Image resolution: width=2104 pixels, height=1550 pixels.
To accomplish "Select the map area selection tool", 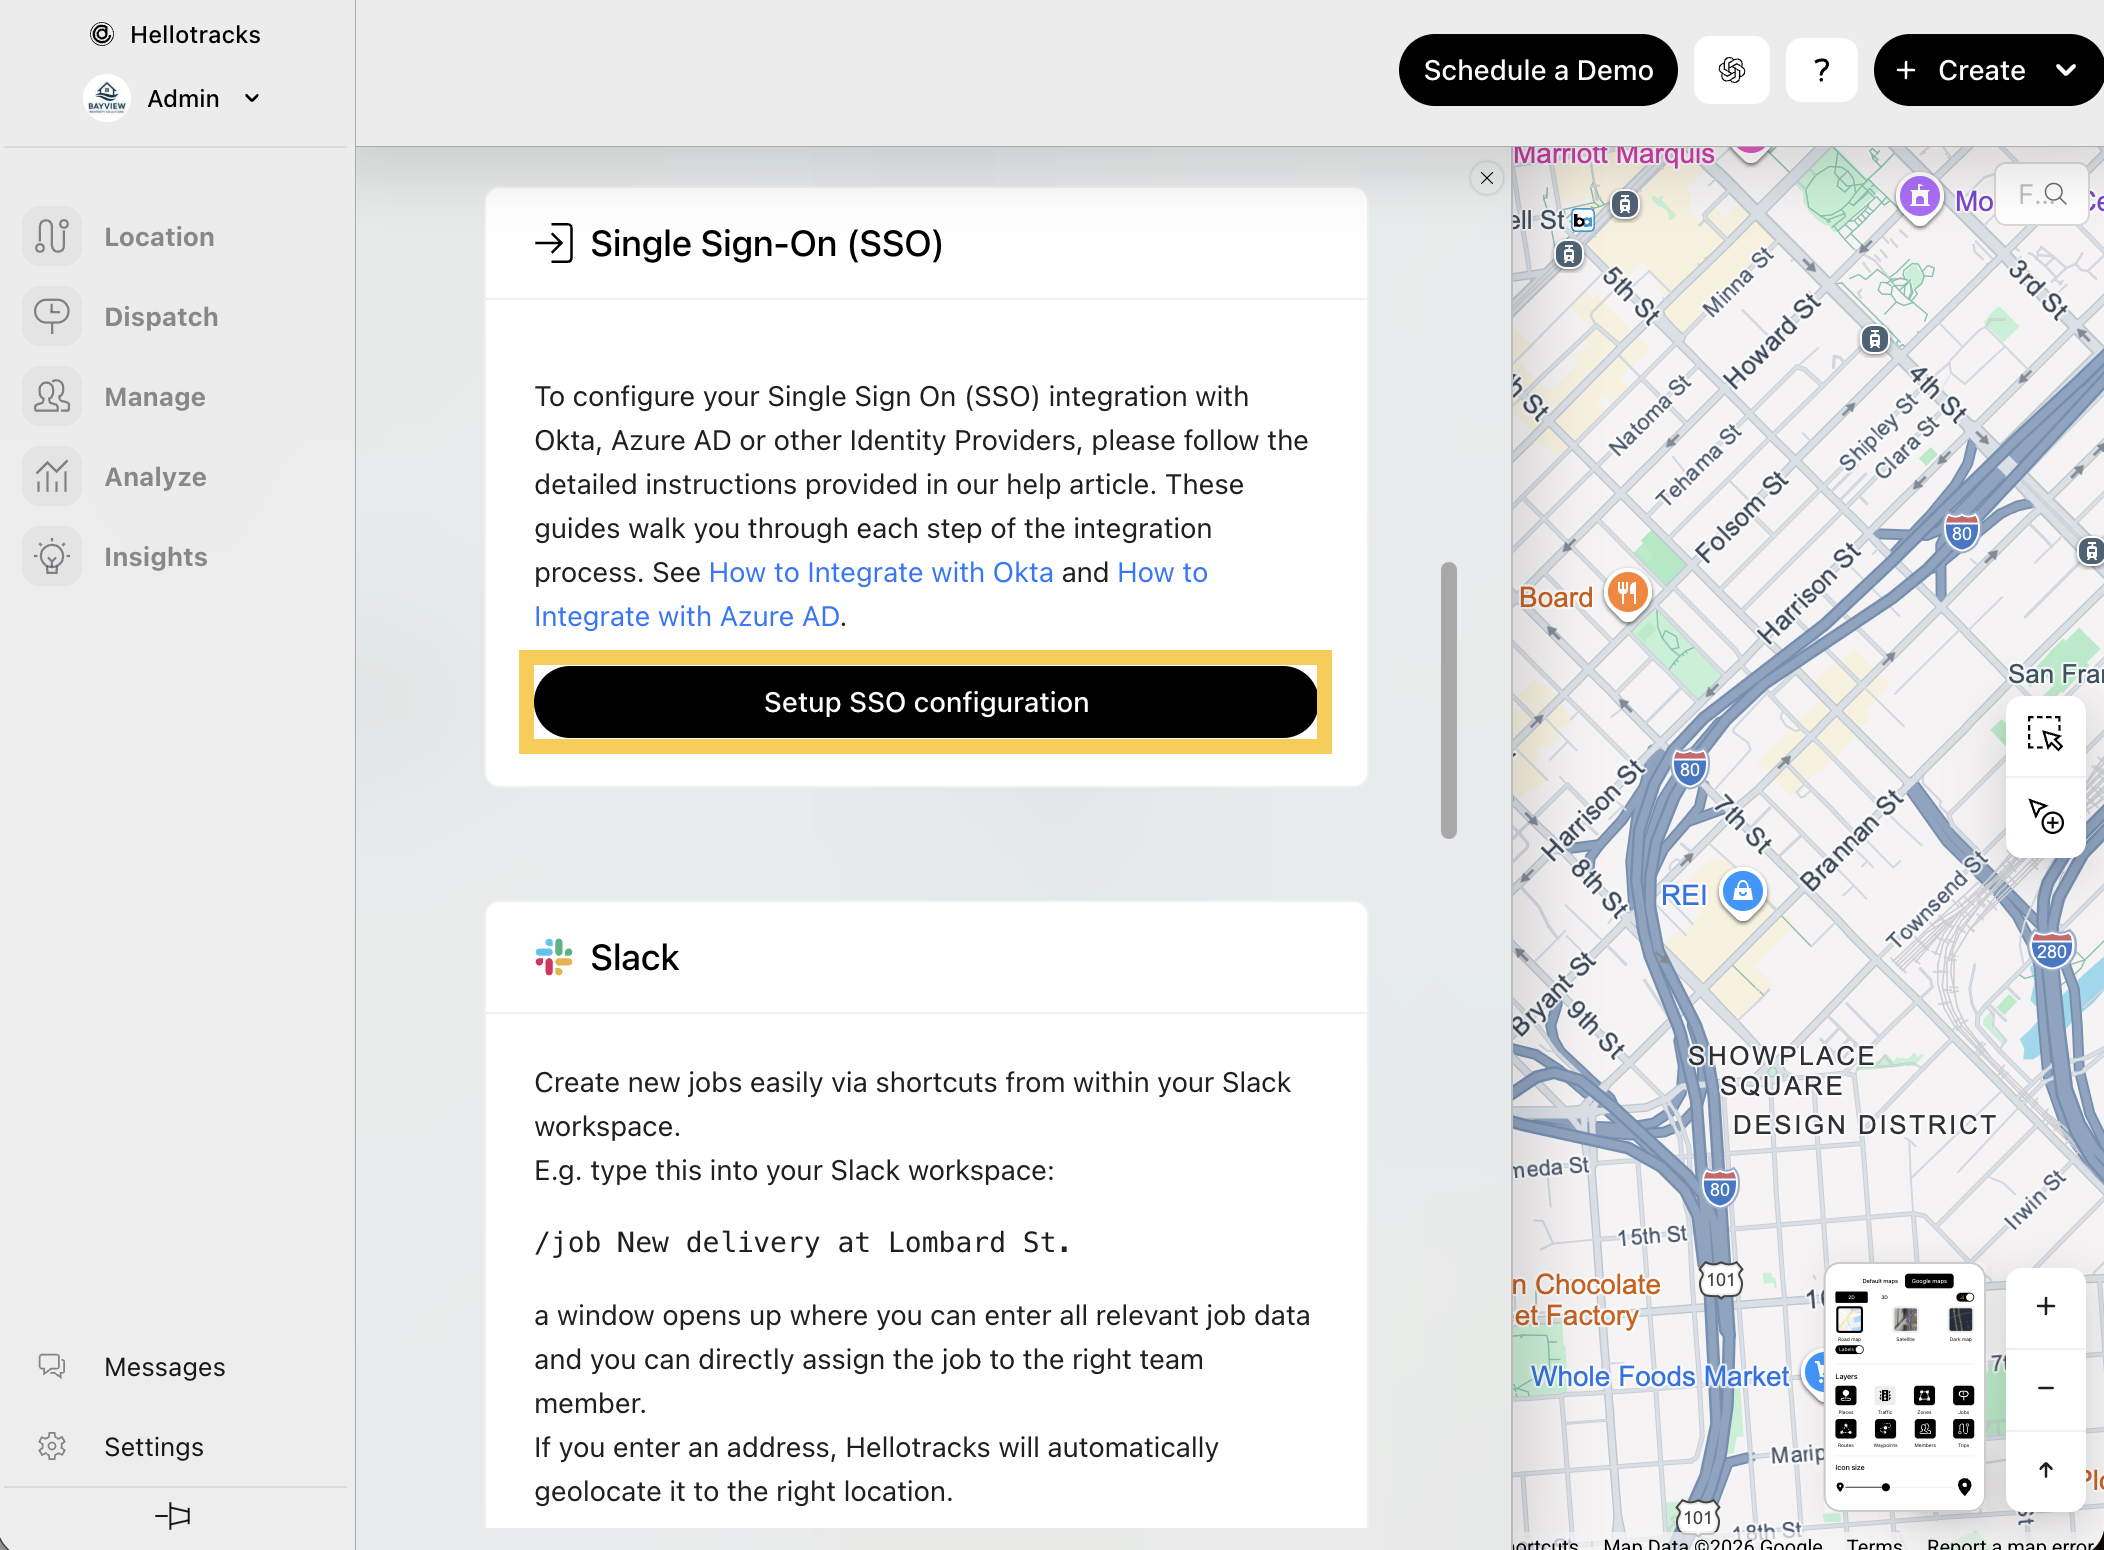I will pyautogui.click(x=2045, y=733).
